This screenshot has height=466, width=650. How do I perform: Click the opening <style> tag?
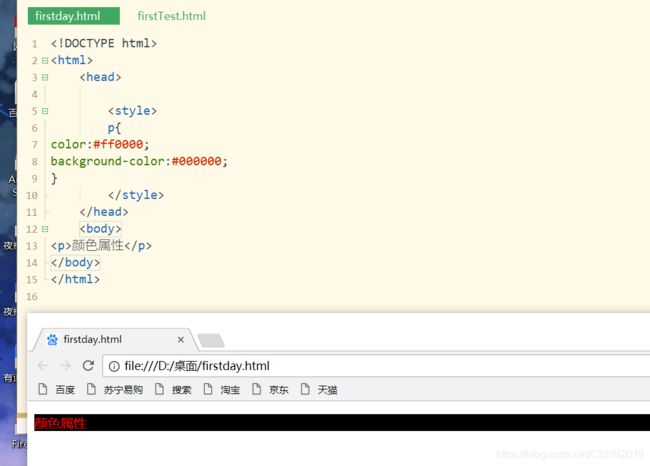click(133, 111)
